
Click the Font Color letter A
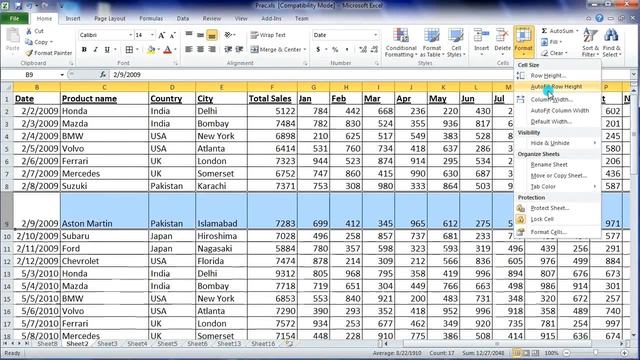click(x=167, y=50)
